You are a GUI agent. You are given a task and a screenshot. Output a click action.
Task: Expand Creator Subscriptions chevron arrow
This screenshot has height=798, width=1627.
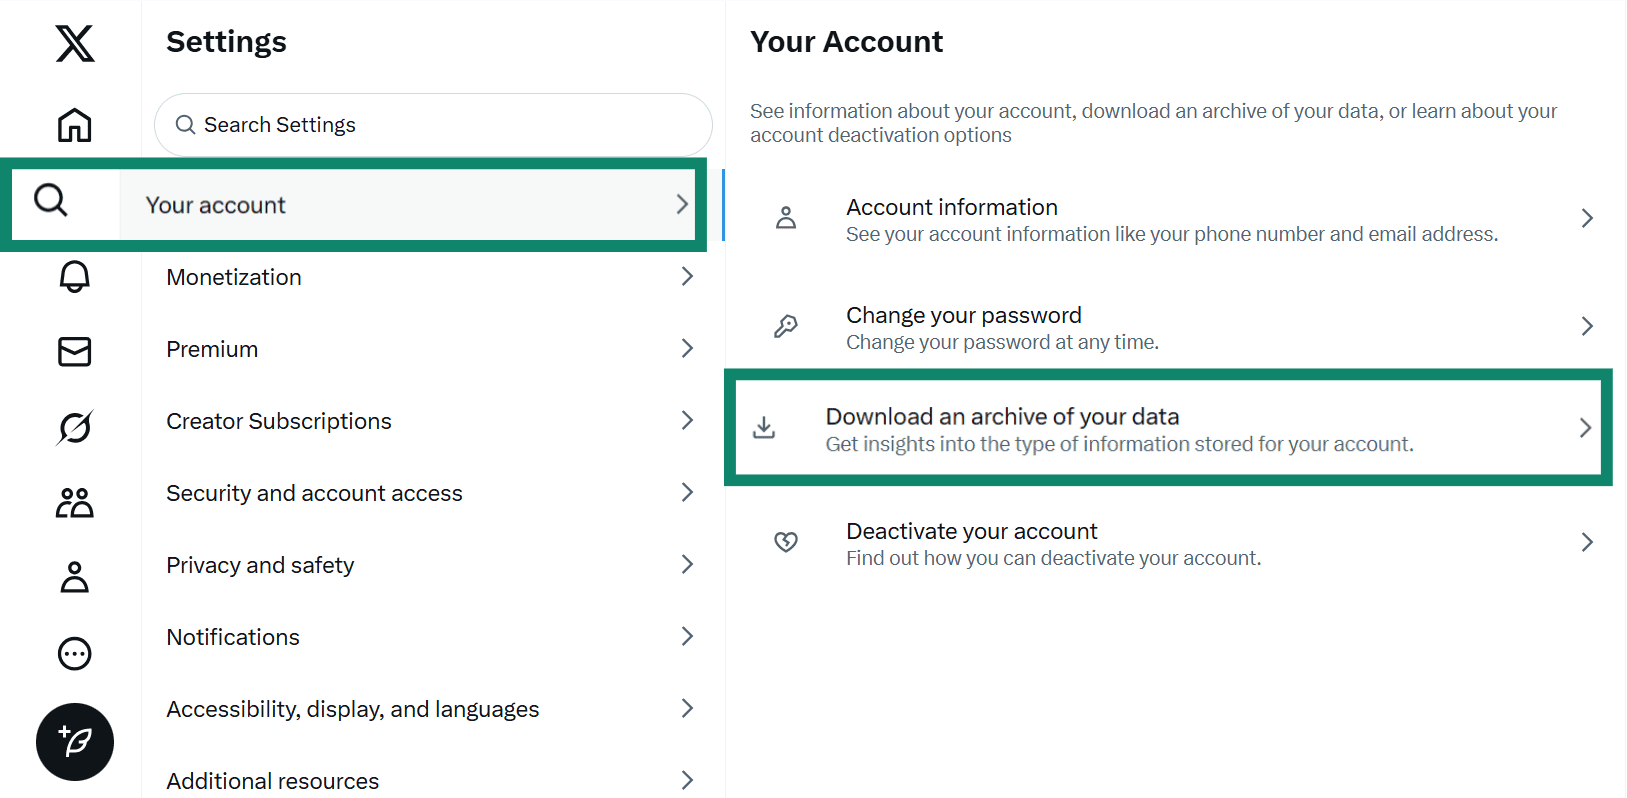click(687, 421)
